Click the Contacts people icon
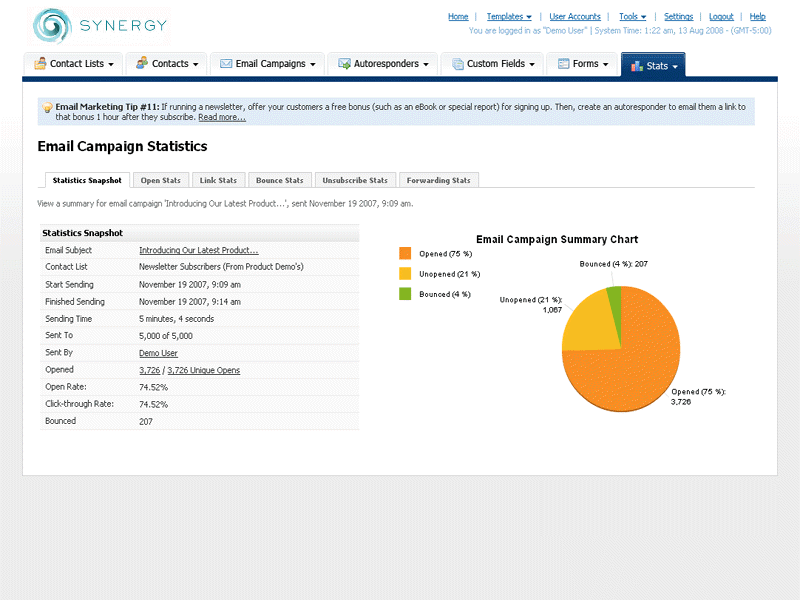The image size is (800, 600). tap(141, 64)
